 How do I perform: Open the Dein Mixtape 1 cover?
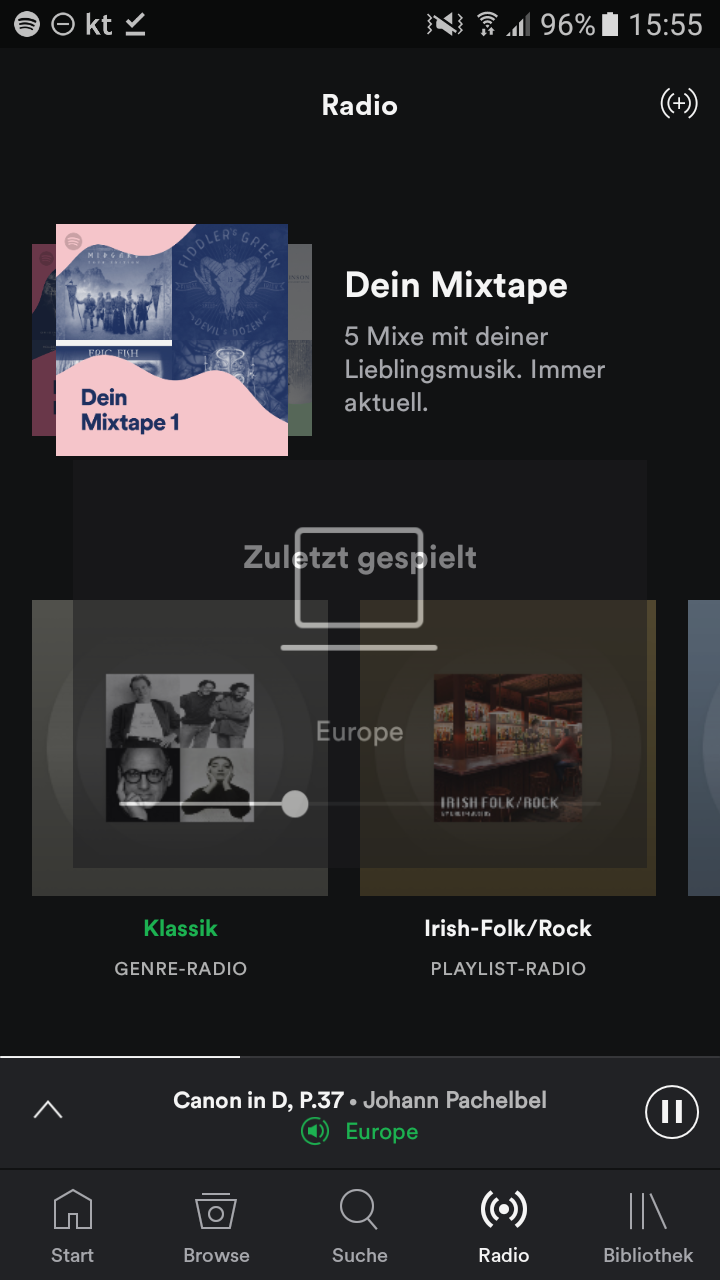point(172,340)
